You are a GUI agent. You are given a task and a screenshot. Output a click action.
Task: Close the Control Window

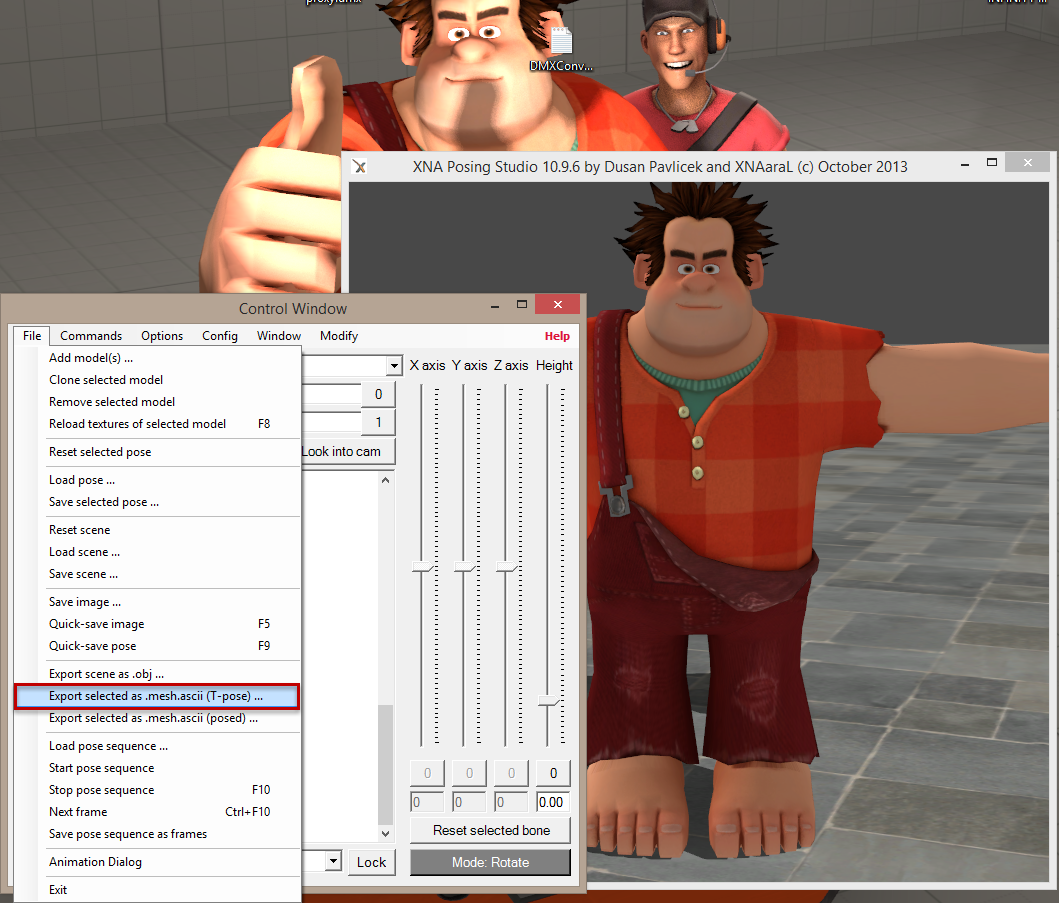558,305
